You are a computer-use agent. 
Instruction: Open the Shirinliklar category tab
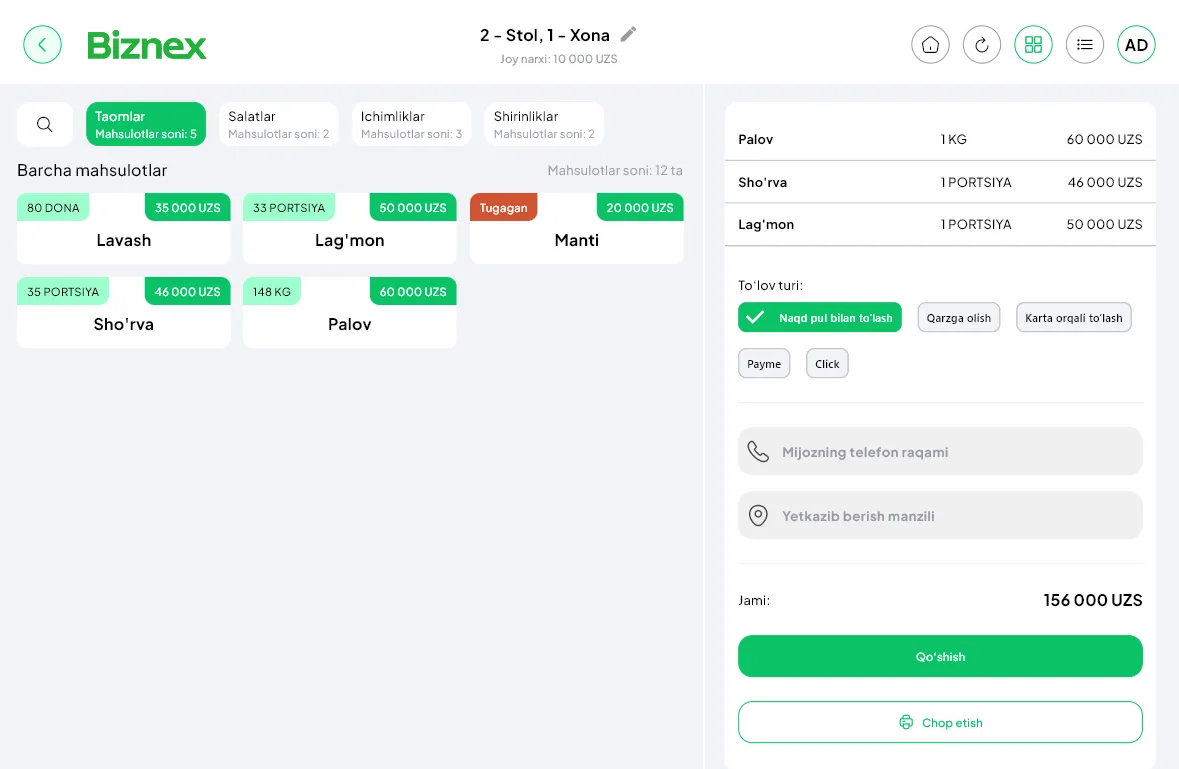[544, 124]
